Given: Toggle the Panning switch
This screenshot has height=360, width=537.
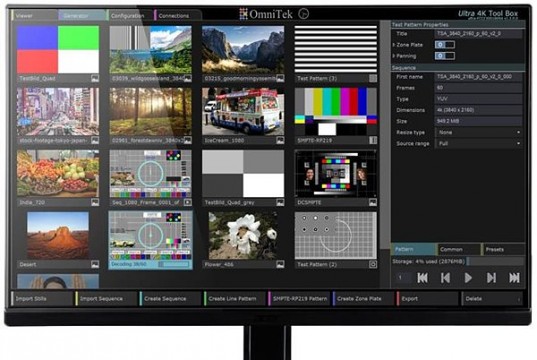Looking at the screenshot, I should coord(445,55).
